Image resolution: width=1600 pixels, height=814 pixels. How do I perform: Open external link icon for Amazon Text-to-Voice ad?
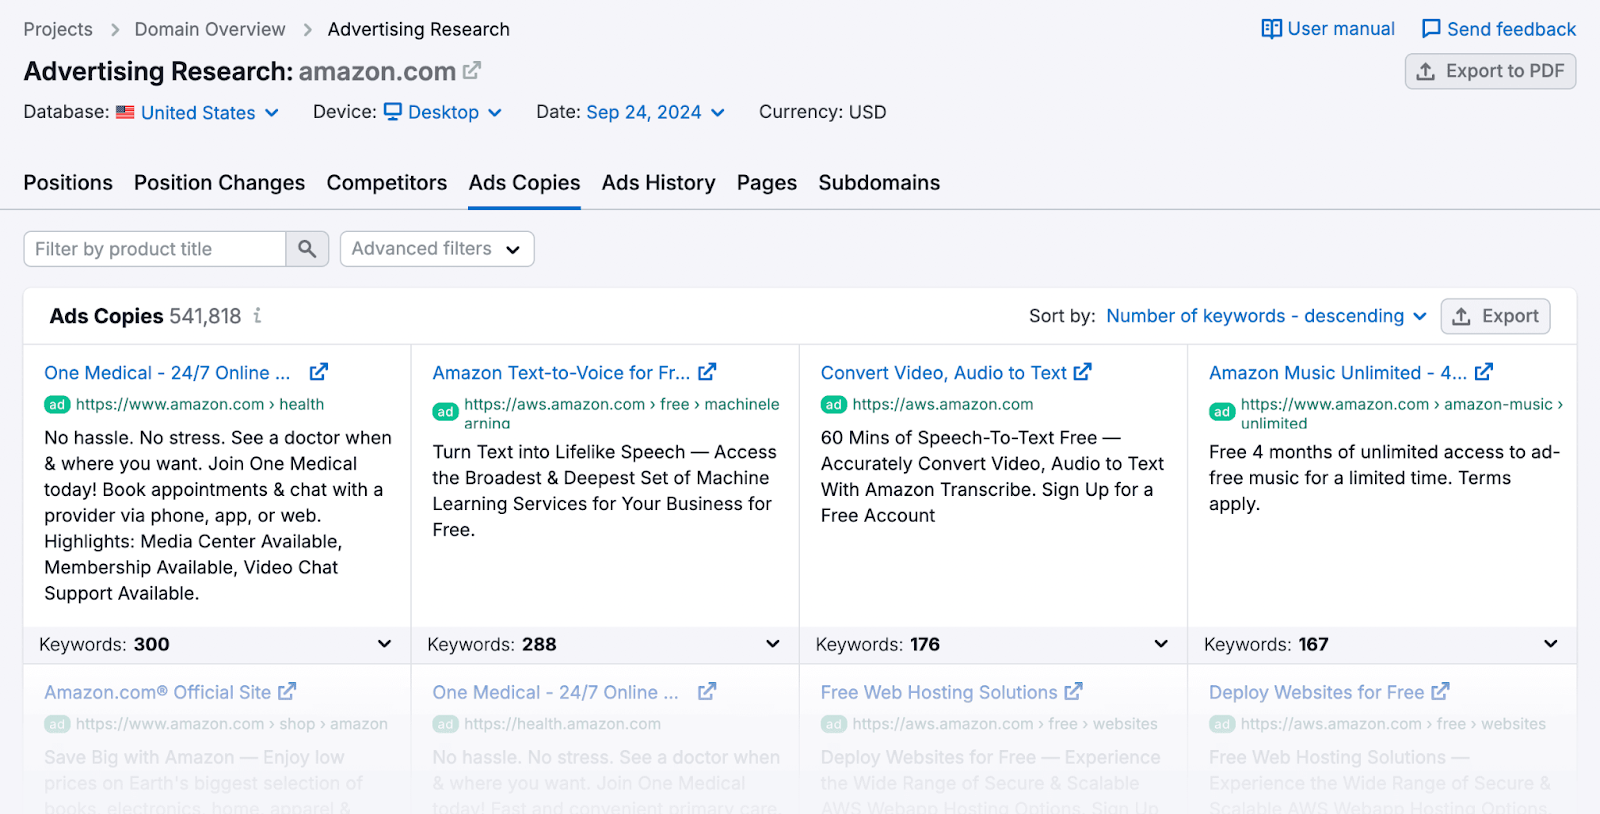[707, 372]
